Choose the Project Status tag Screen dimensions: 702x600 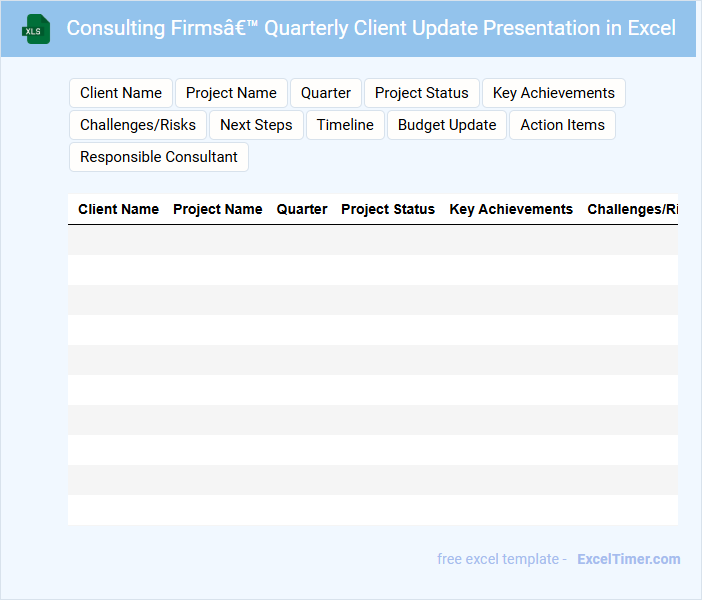click(421, 93)
